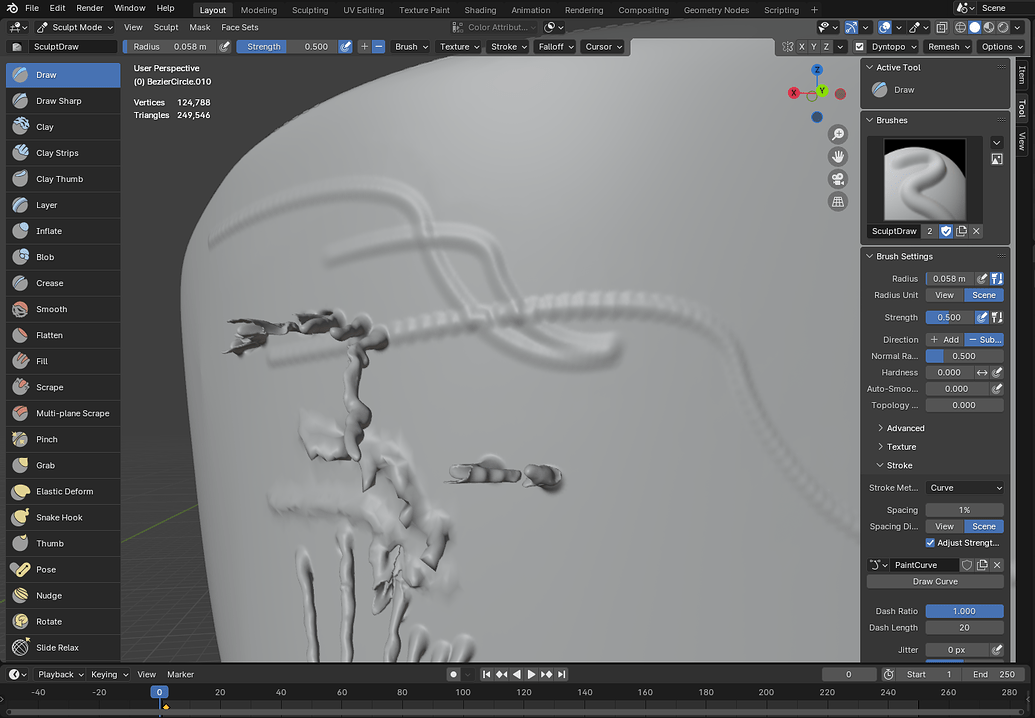Click the Draw Curve button
This screenshot has width=1035, height=718.
click(x=935, y=581)
